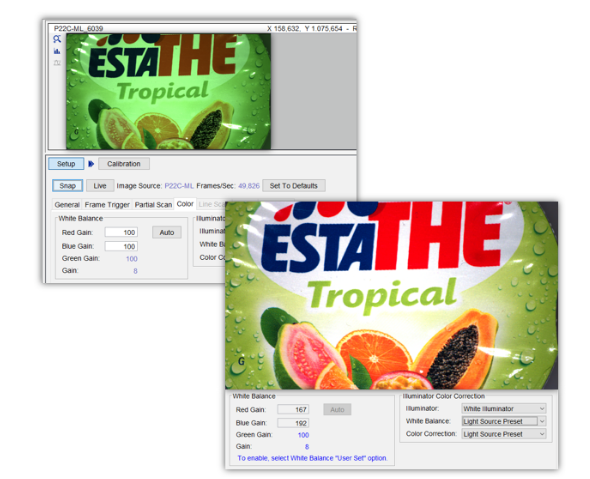Click the Blue Gain field showing 100
This screenshot has width=590, height=479.
coord(121,246)
